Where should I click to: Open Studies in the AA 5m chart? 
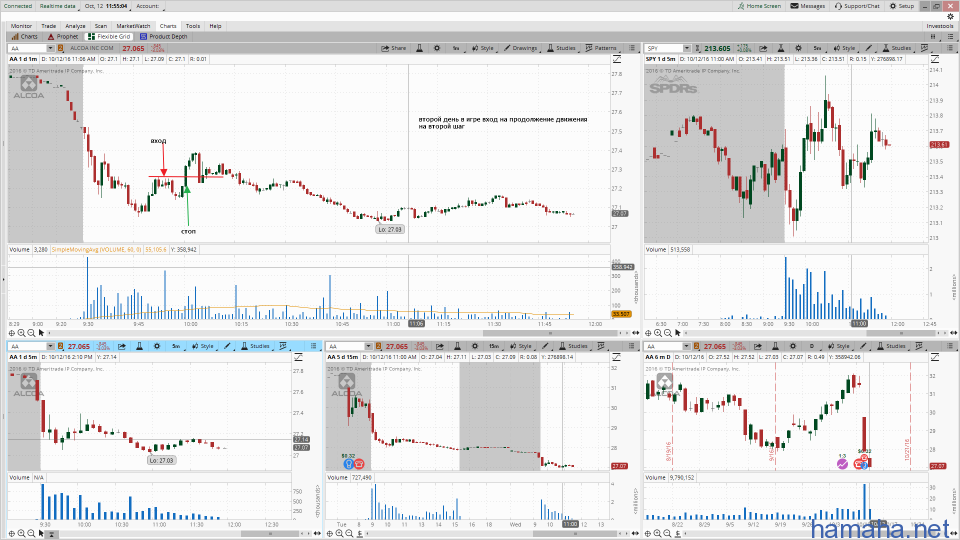(255, 346)
